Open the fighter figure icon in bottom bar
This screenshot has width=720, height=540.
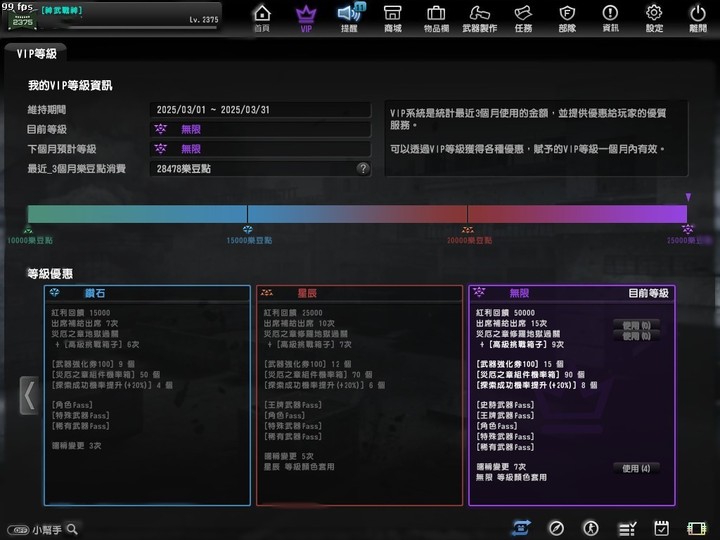click(591, 529)
